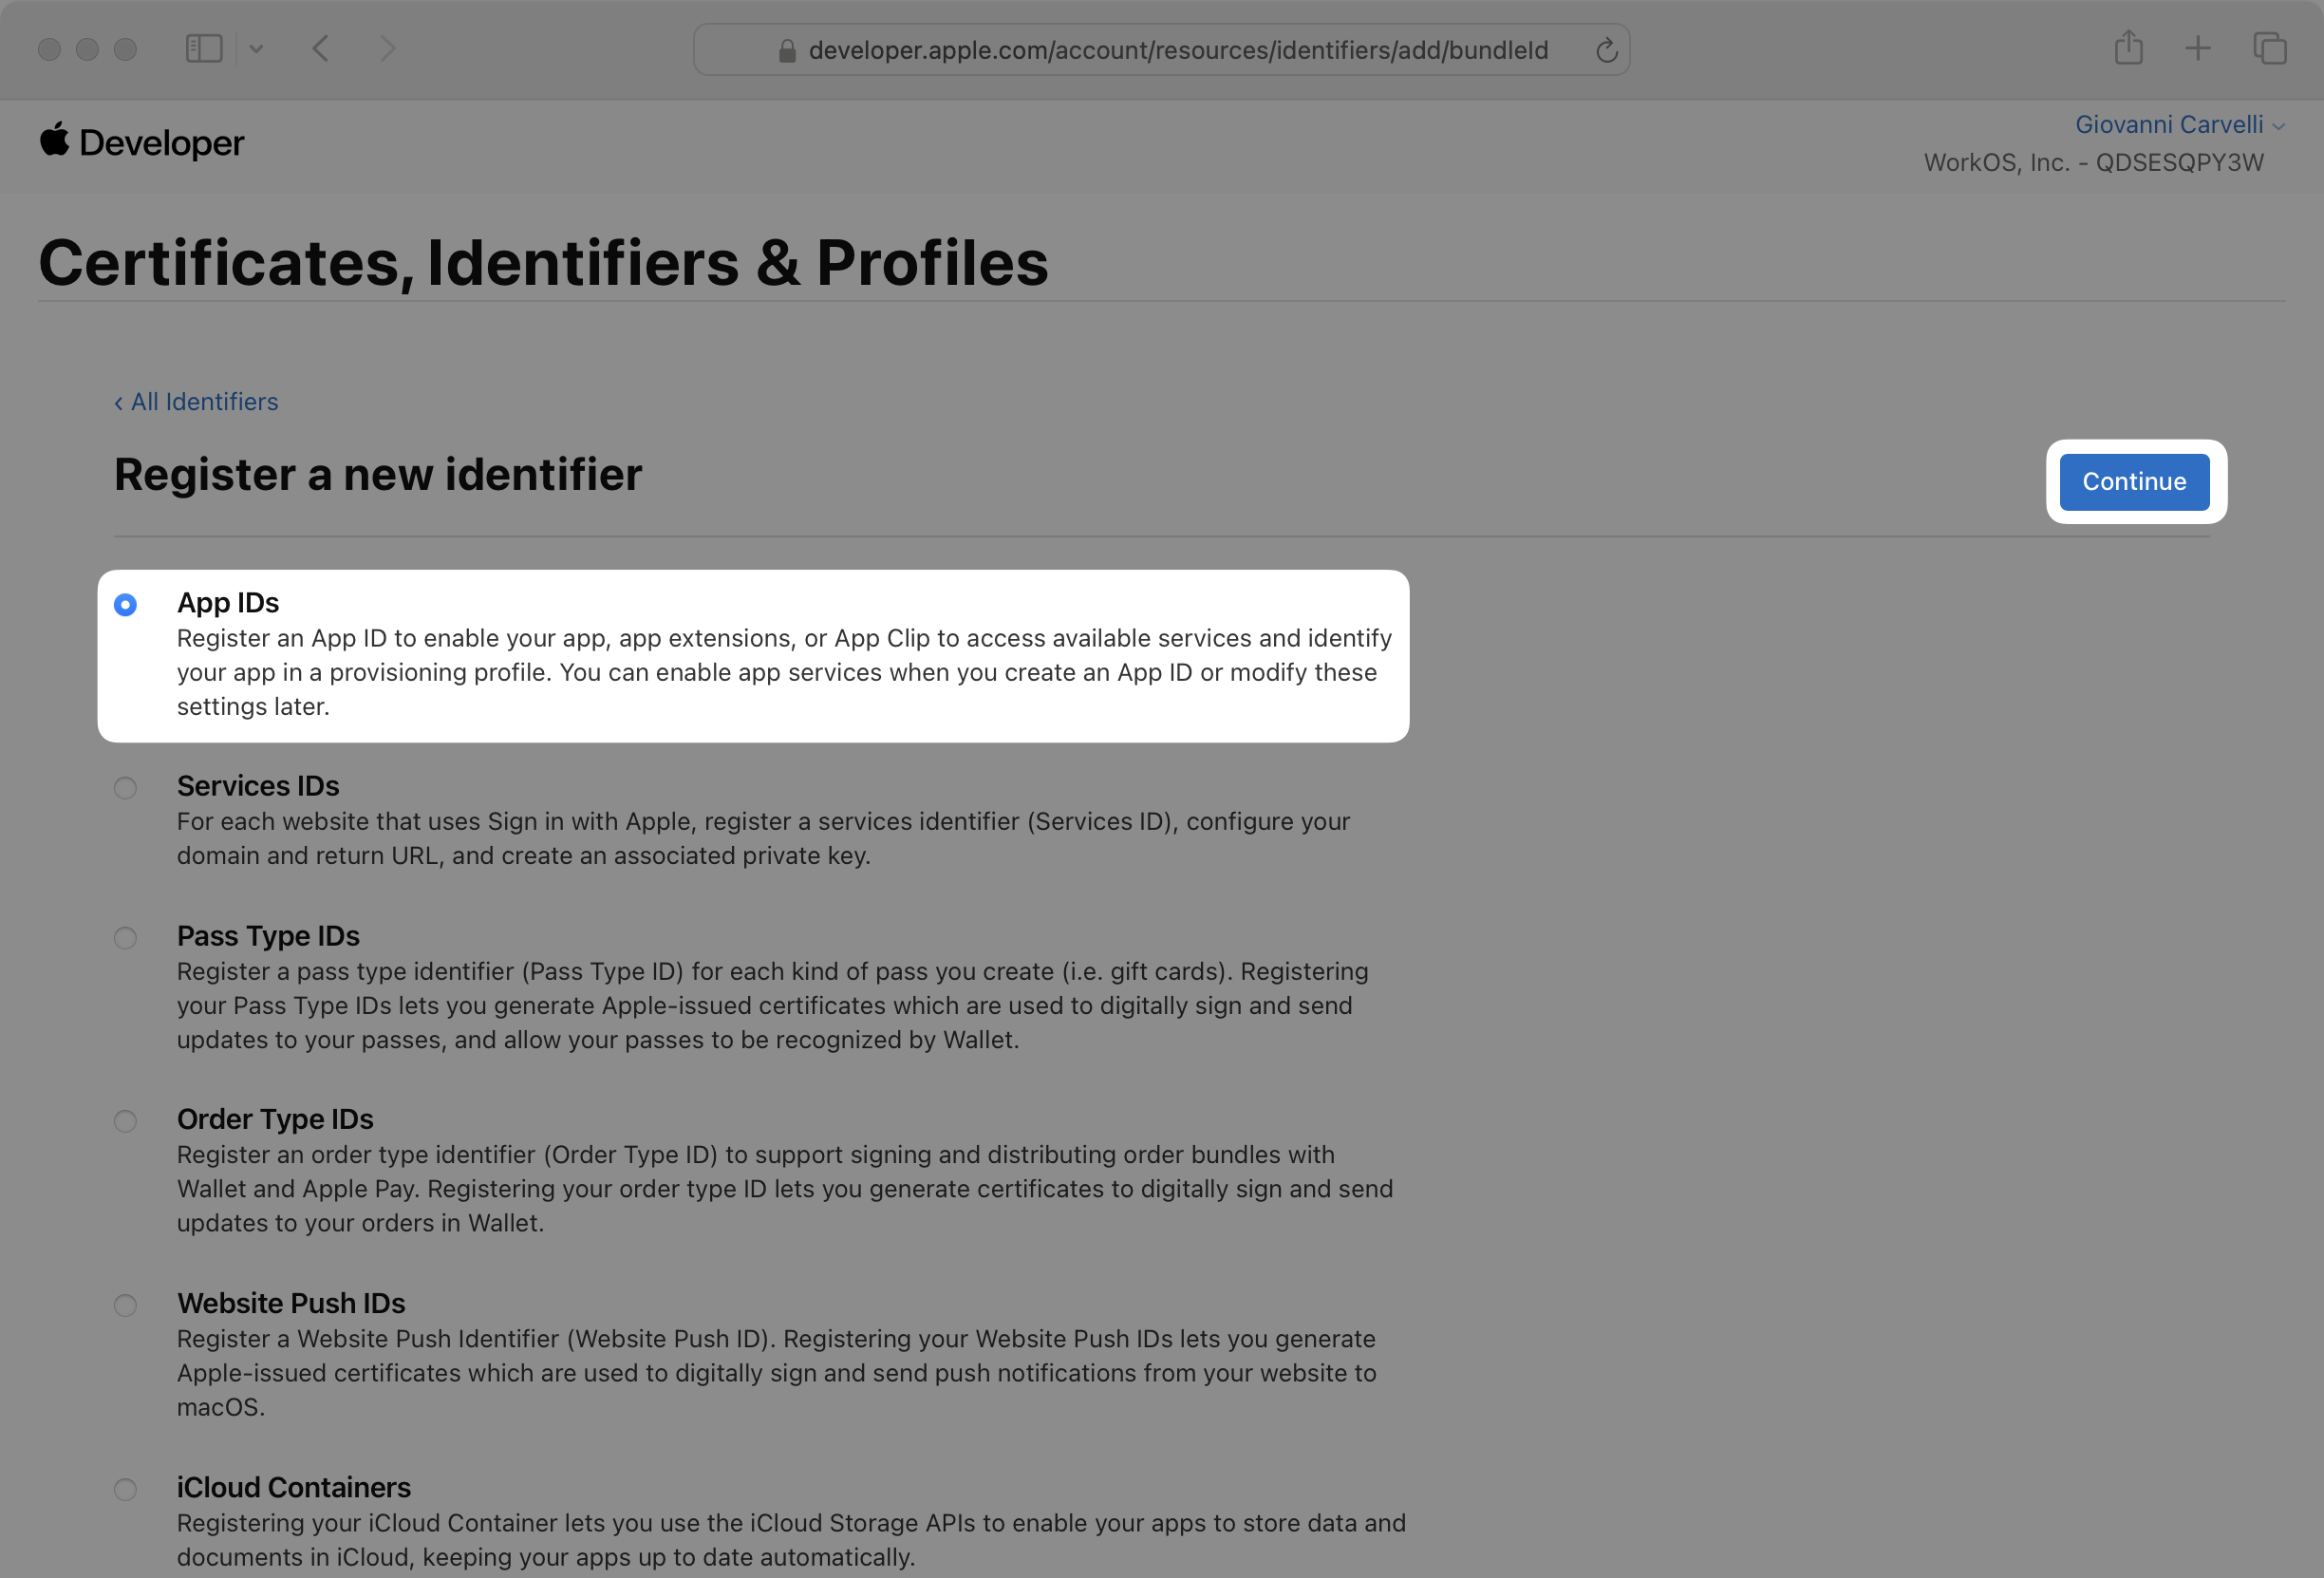Image resolution: width=2324 pixels, height=1578 pixels.
Task: Open the Share icon in toolbar
Action: coord(2128,47)
